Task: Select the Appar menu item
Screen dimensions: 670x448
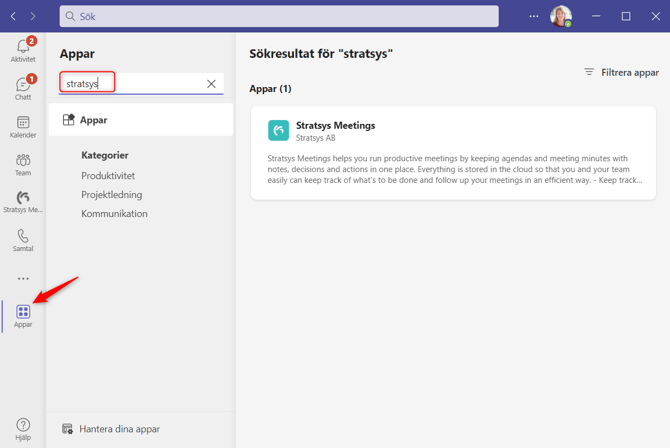Action: 141,120
